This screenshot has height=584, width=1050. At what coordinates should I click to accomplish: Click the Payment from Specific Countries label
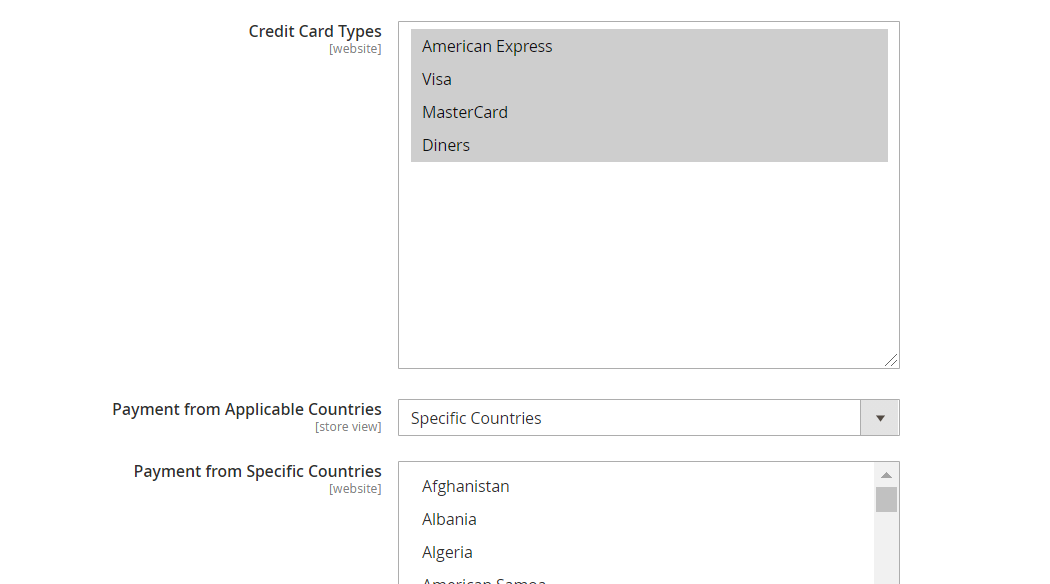pyautogui.click(x=258, y=471)
